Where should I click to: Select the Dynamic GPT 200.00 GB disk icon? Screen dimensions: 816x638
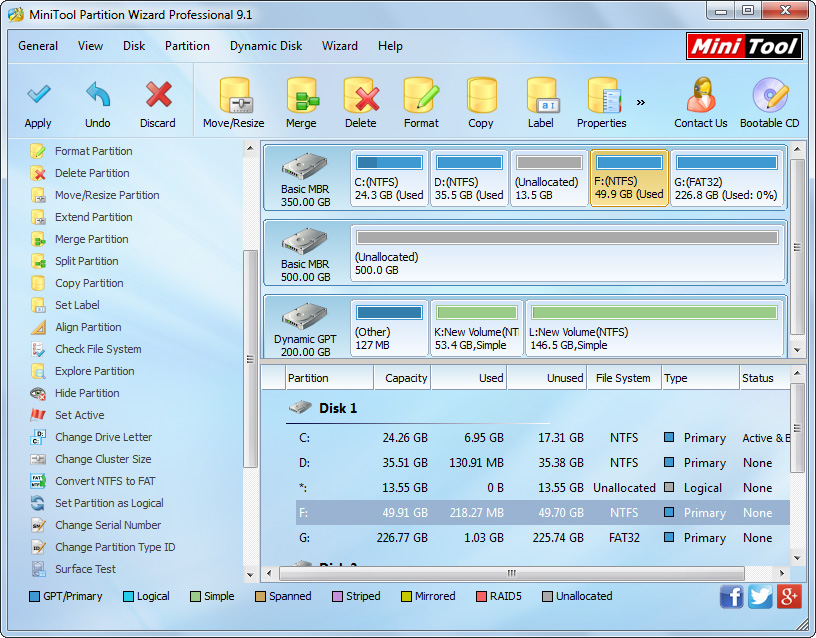[x=304, y=316]
